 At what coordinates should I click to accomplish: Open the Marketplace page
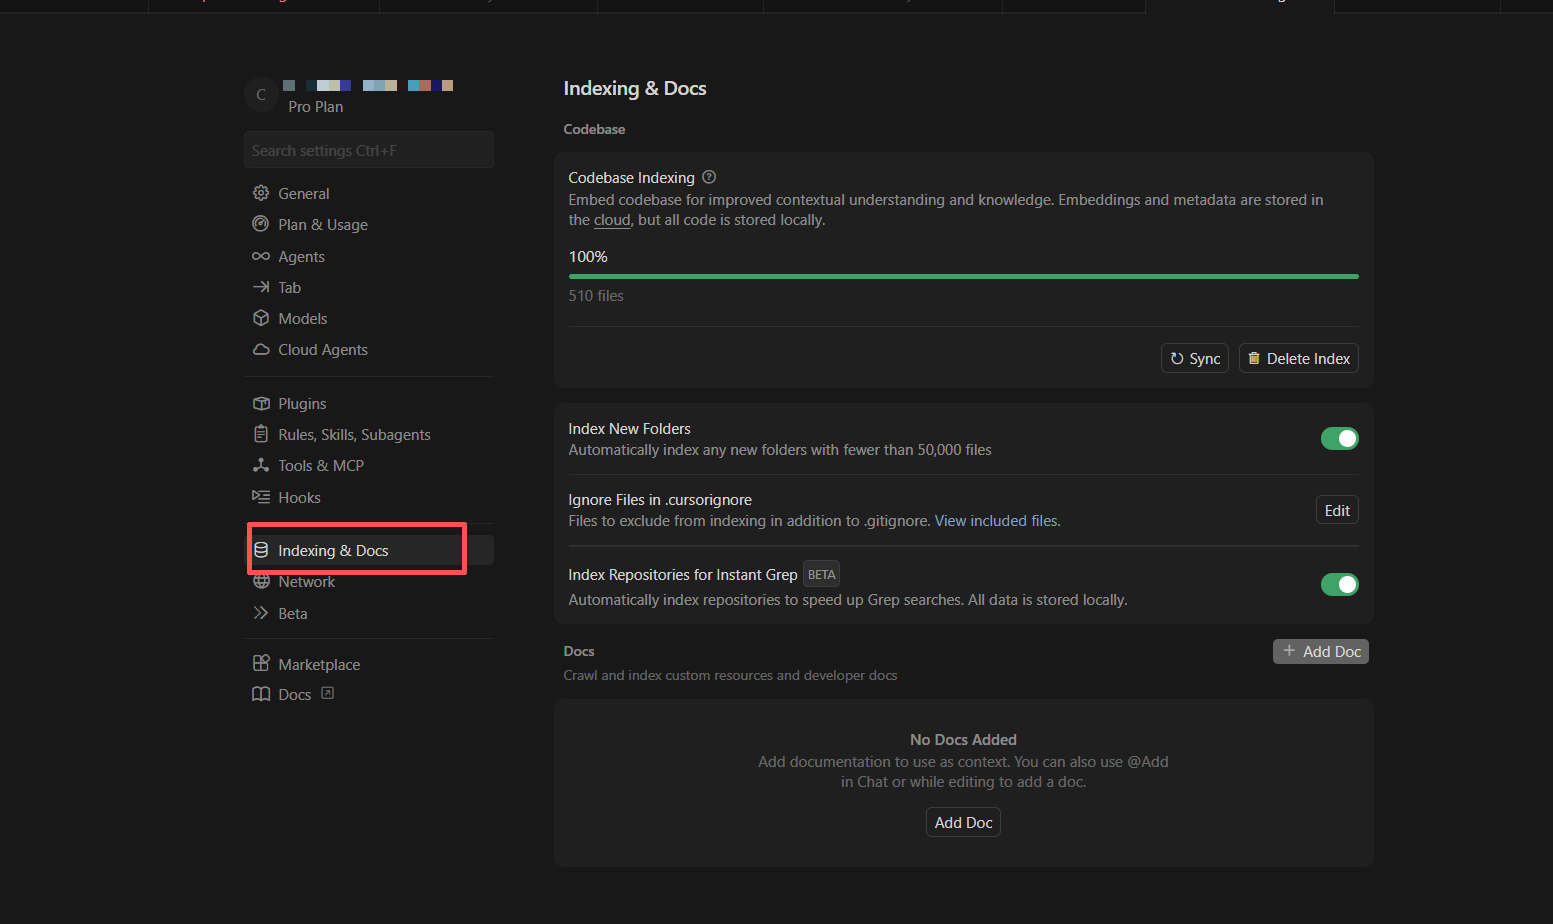point(318,664)
